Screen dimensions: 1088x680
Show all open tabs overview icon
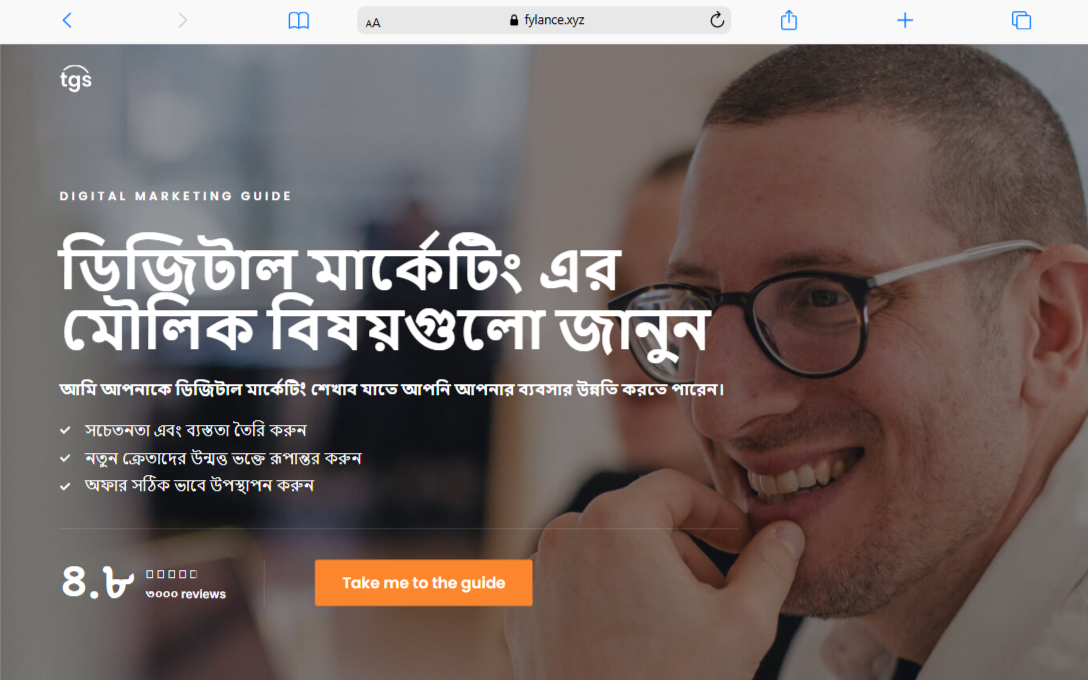pos(1021,20)
